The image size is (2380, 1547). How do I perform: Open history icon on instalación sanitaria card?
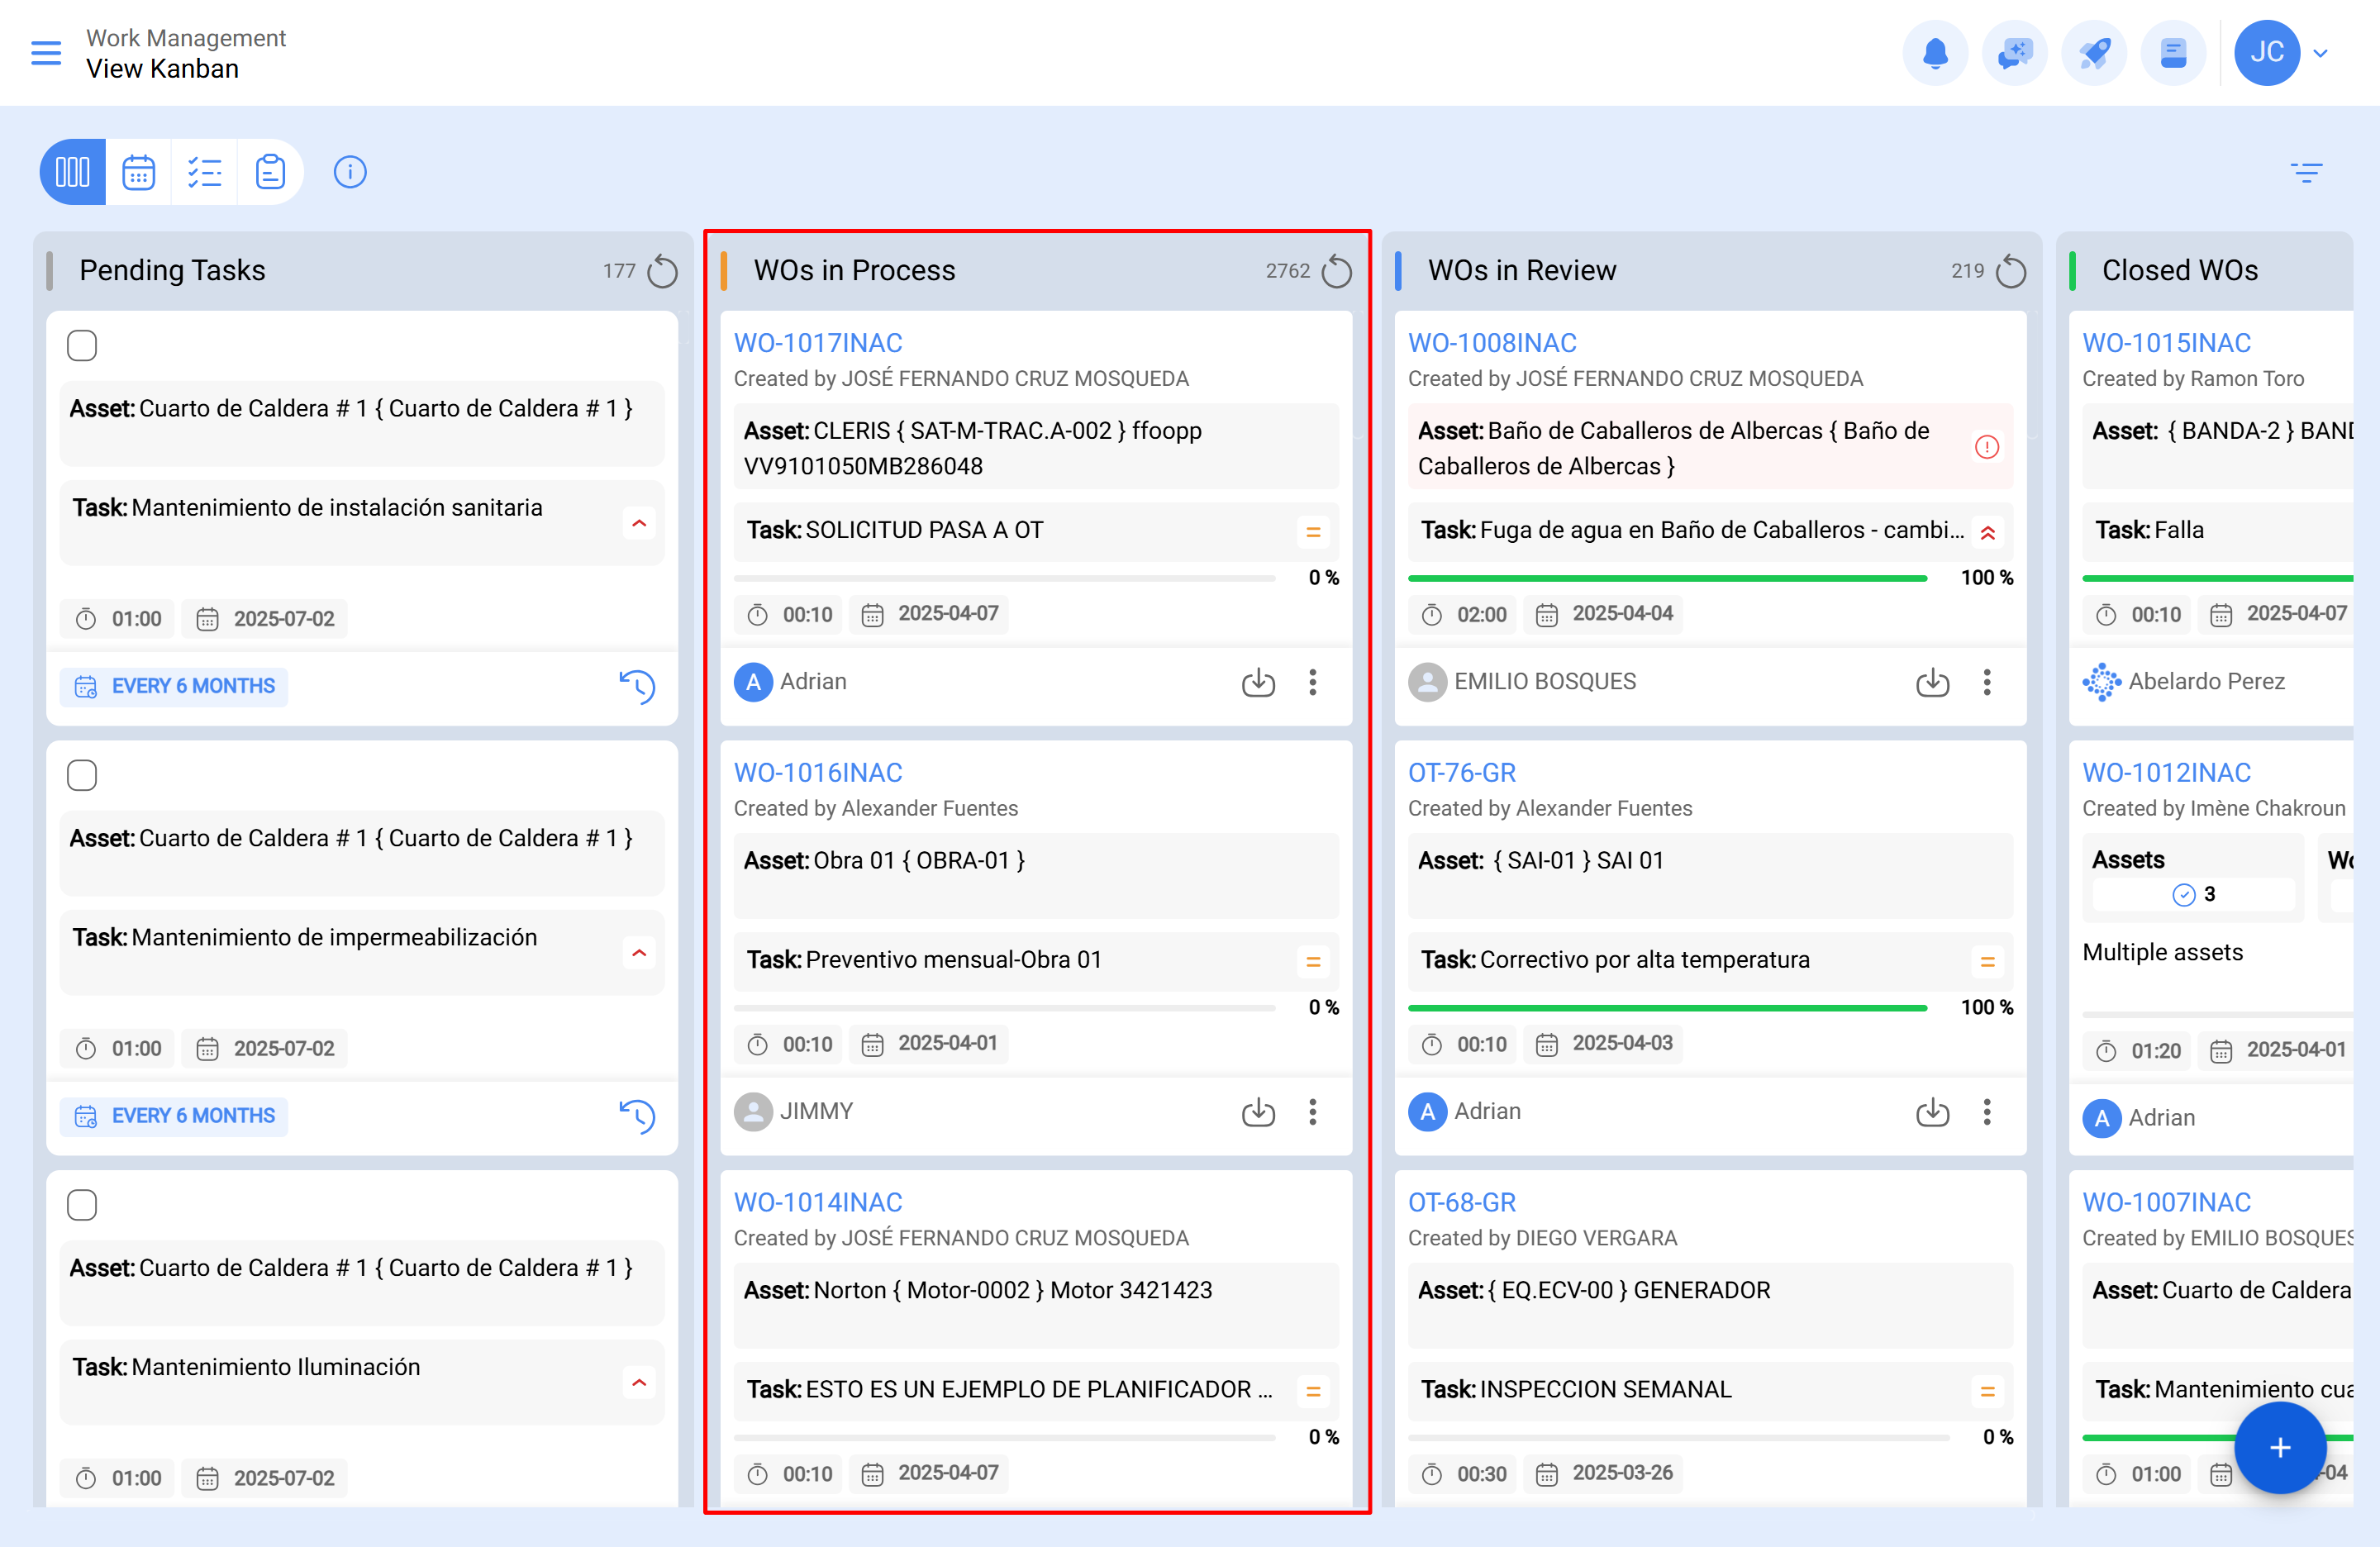point(637,687)
